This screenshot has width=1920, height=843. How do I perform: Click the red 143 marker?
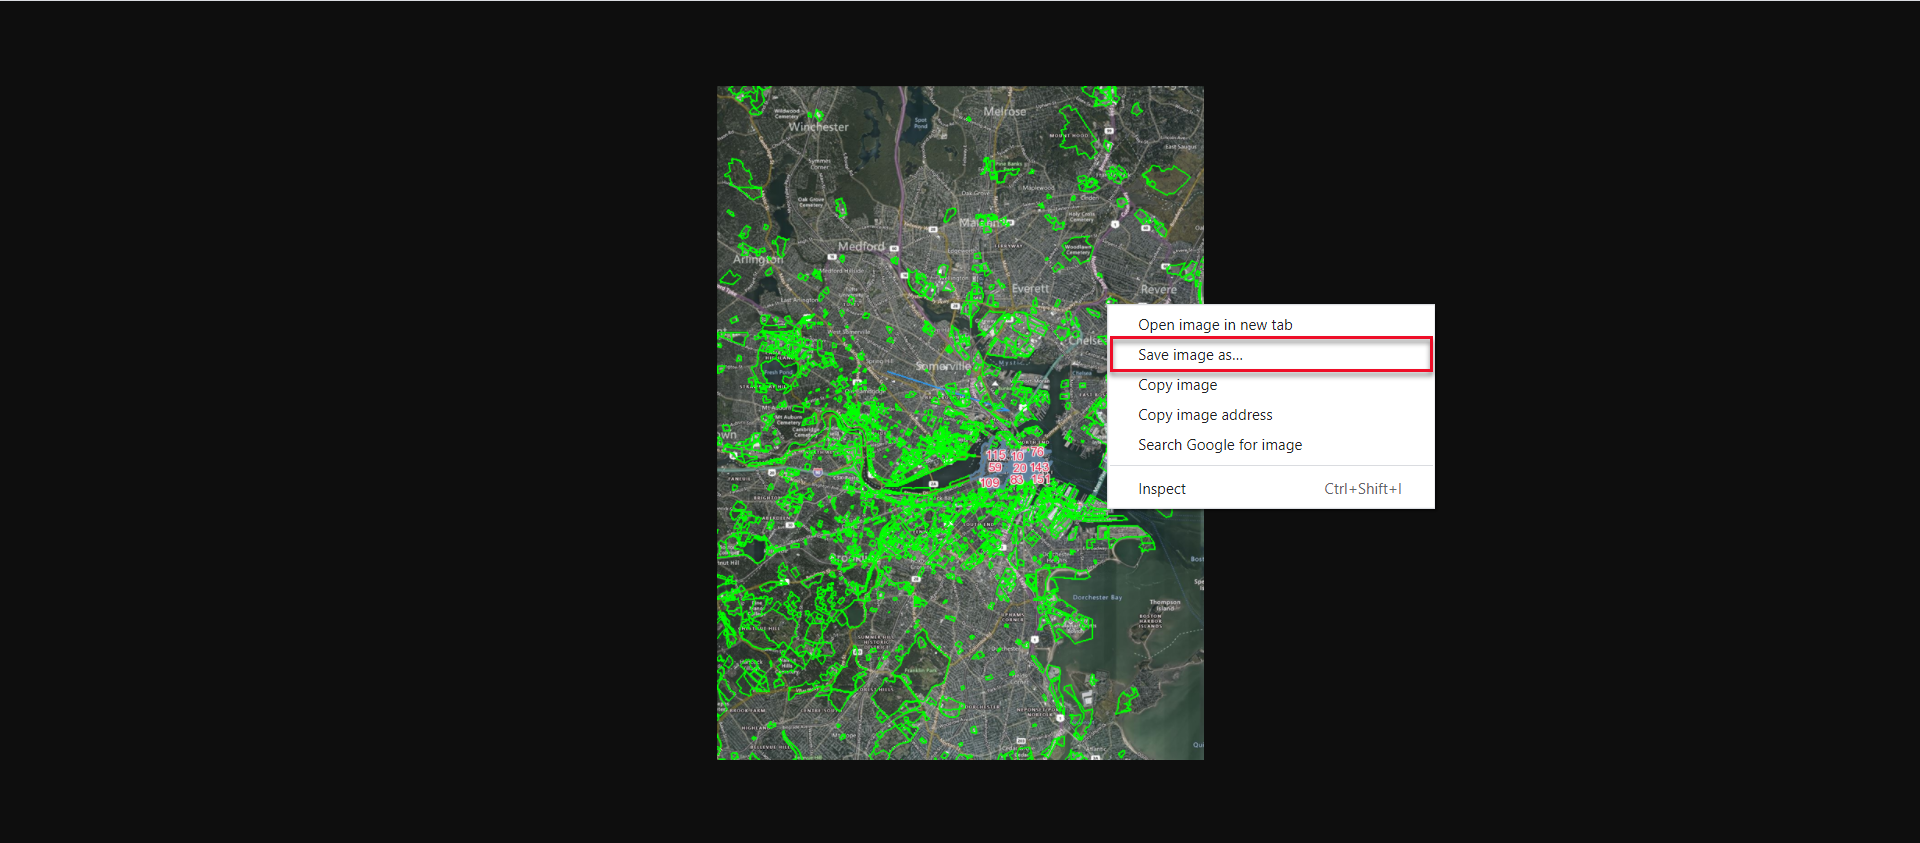click(1039, 467)
